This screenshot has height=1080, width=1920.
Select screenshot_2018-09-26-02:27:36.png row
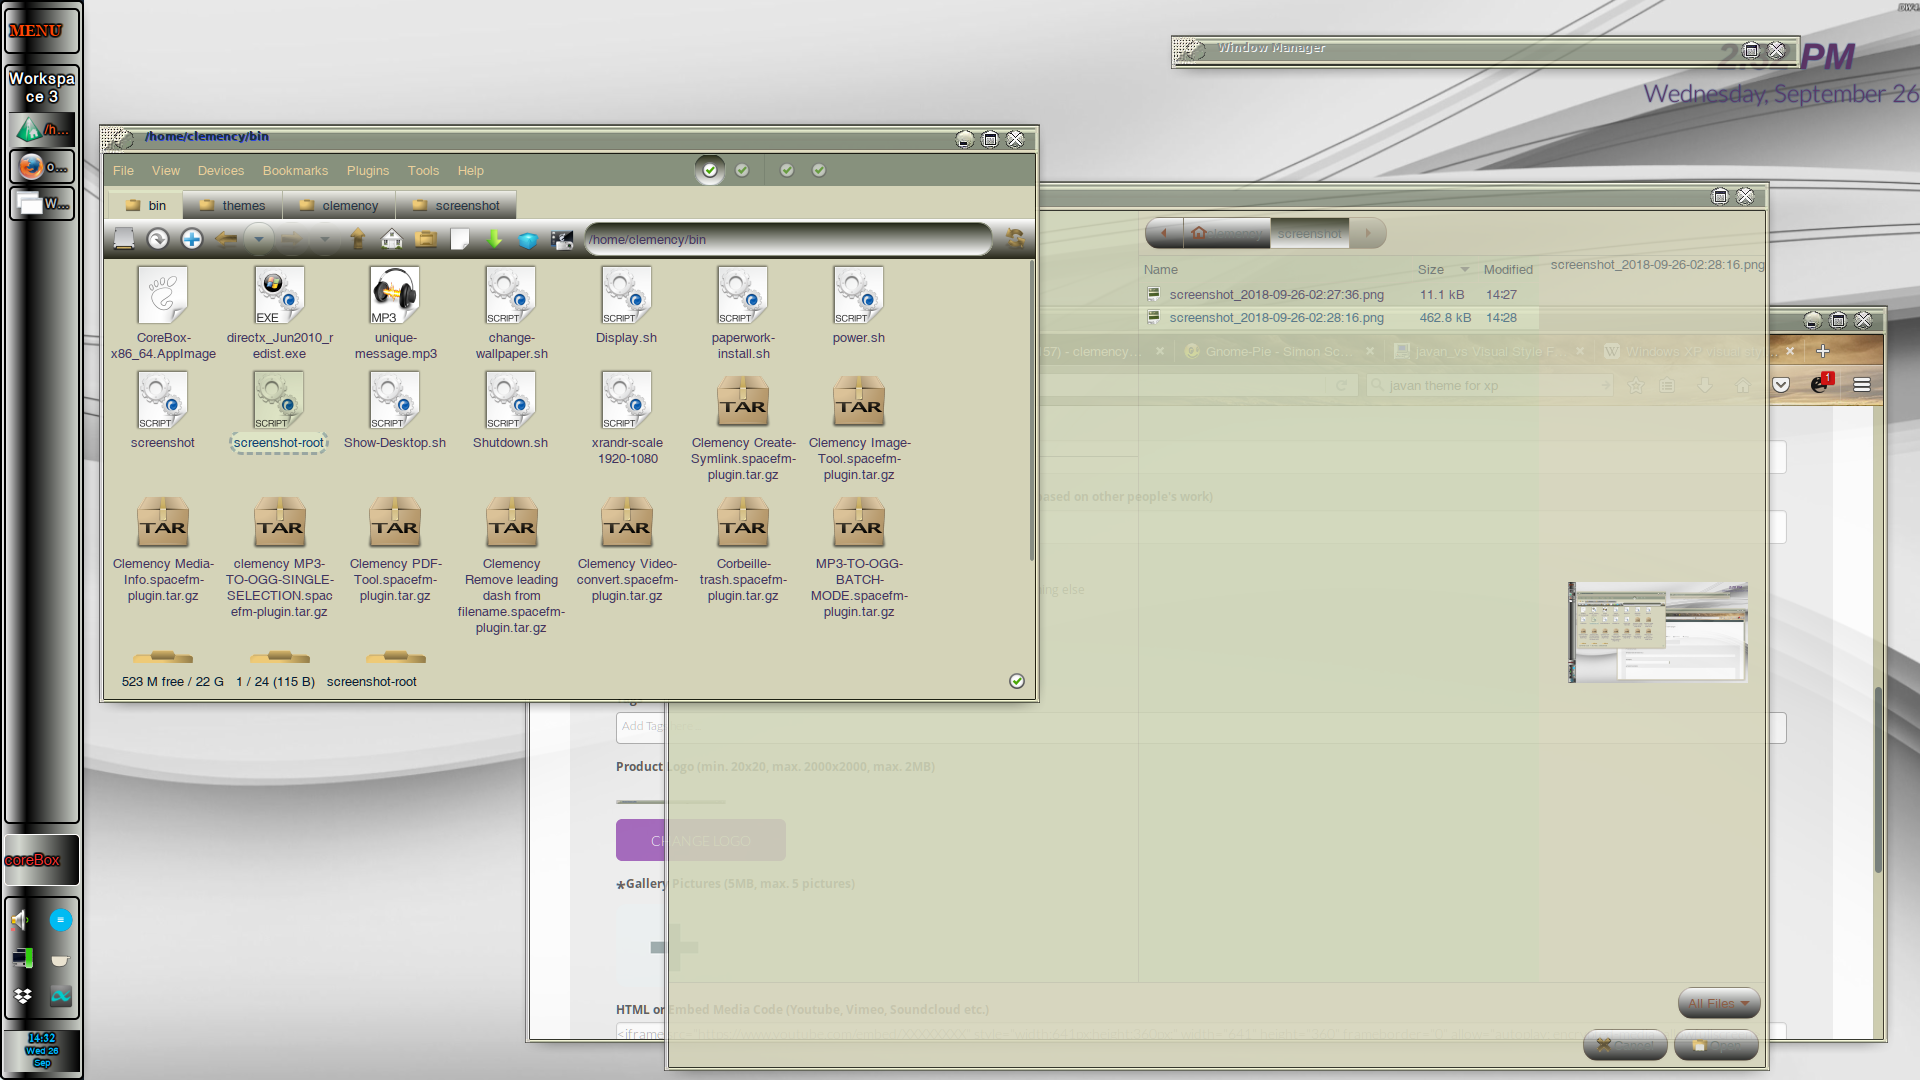pyautogui.click(x=1340, y=295)
